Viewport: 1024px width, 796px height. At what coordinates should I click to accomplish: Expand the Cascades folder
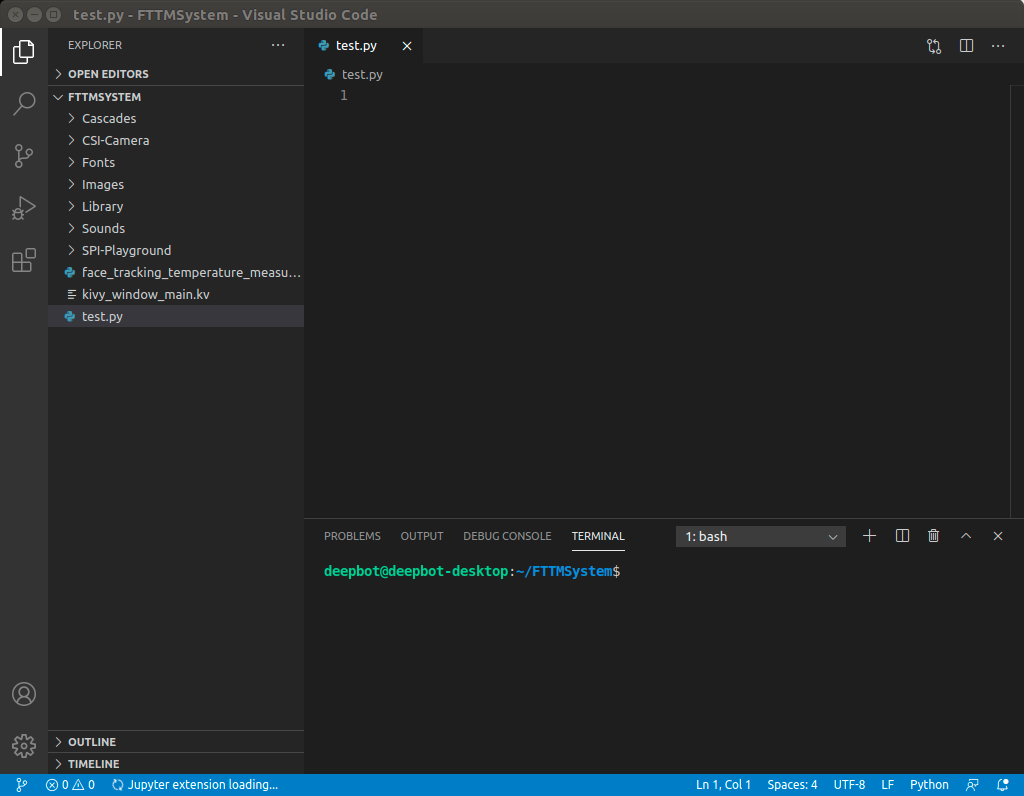(176, 118)
